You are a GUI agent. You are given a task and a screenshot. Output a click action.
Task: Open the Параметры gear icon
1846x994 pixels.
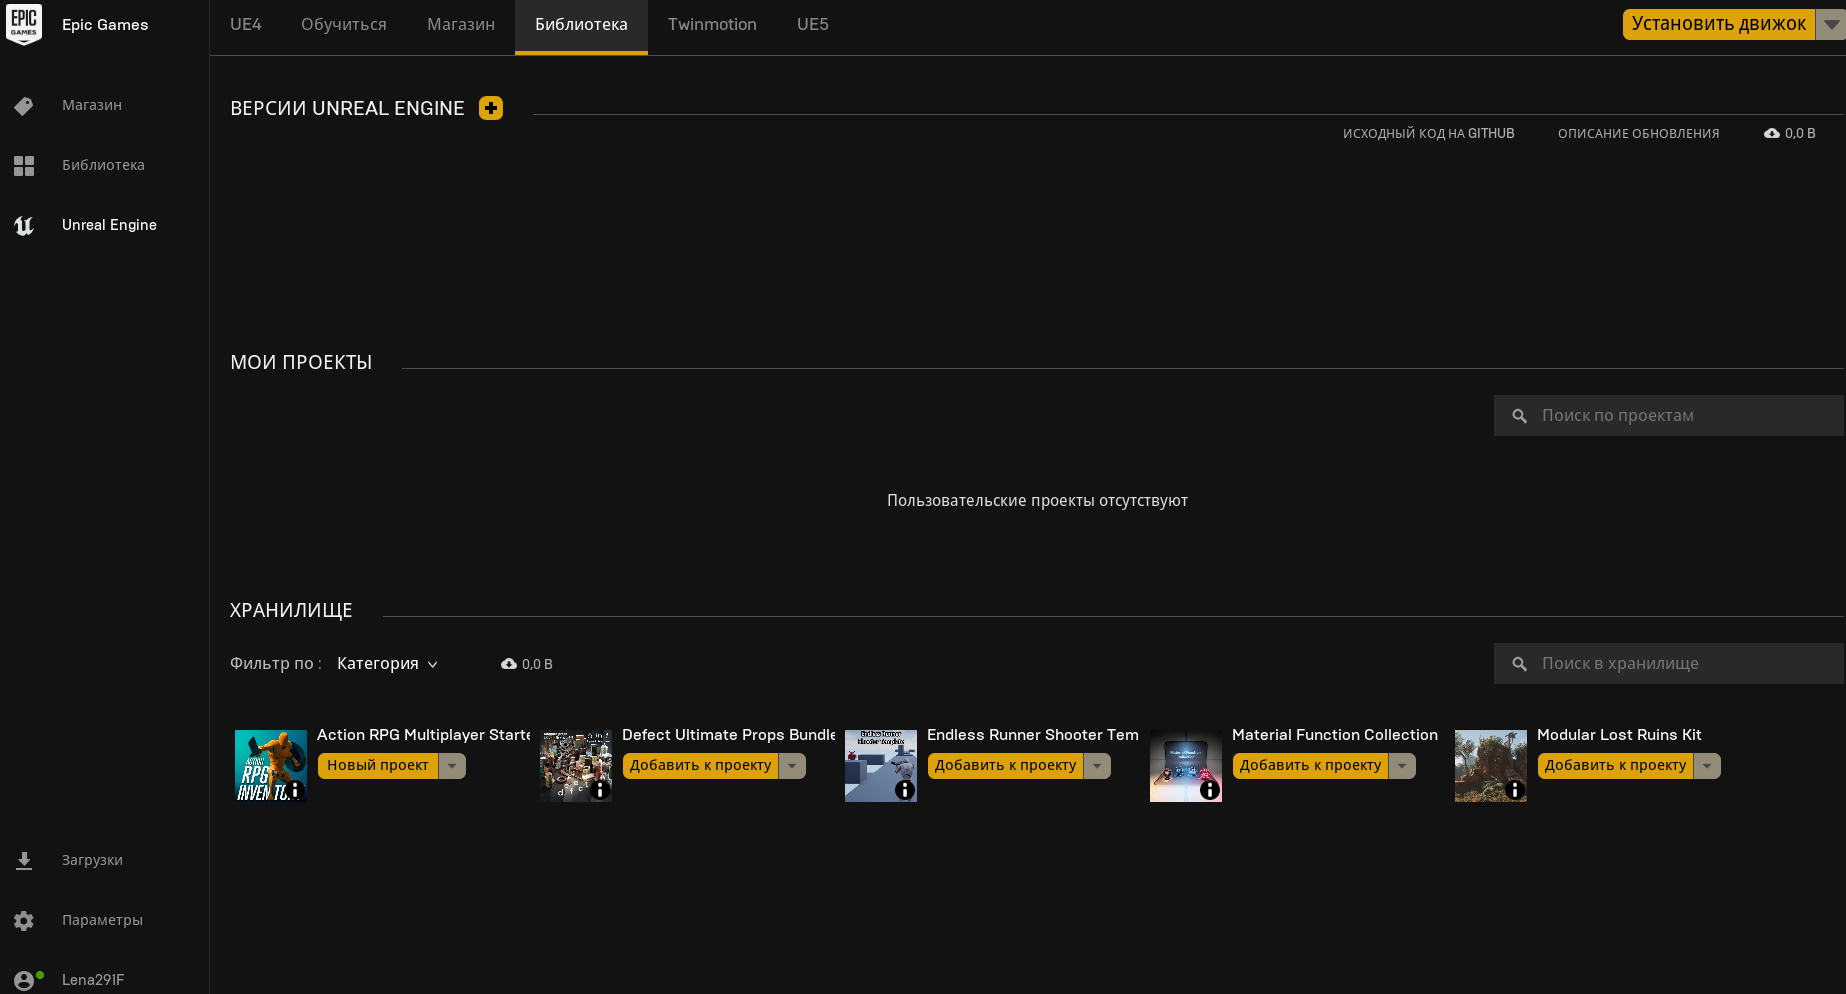(x=24, y=921)
